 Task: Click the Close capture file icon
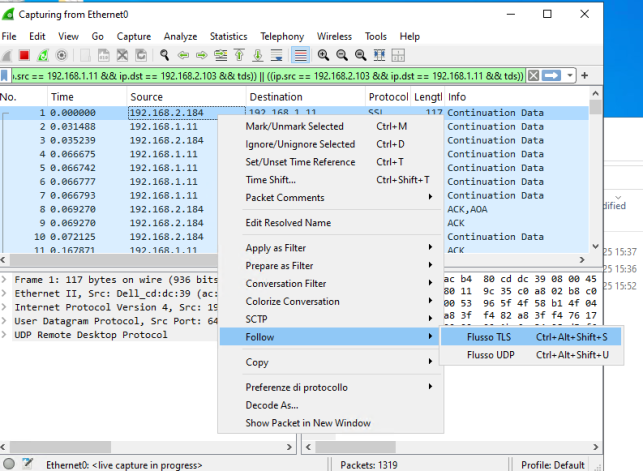(x=122, y=55)
